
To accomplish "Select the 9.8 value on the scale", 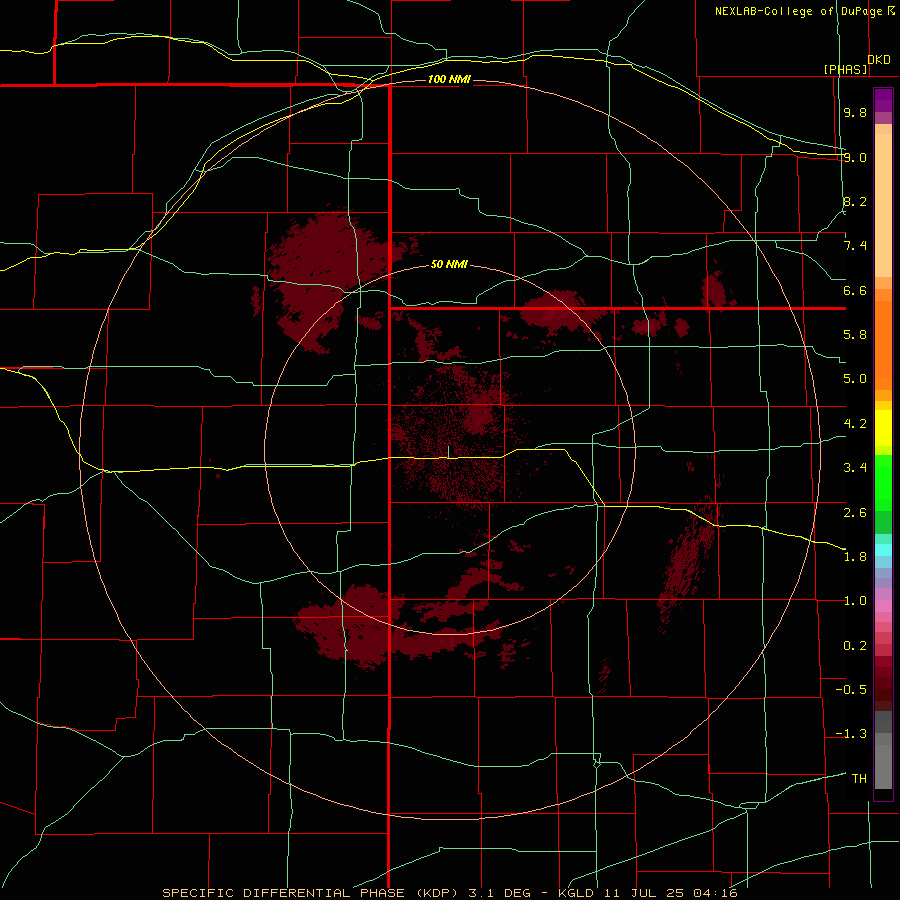I will point(855,112).
